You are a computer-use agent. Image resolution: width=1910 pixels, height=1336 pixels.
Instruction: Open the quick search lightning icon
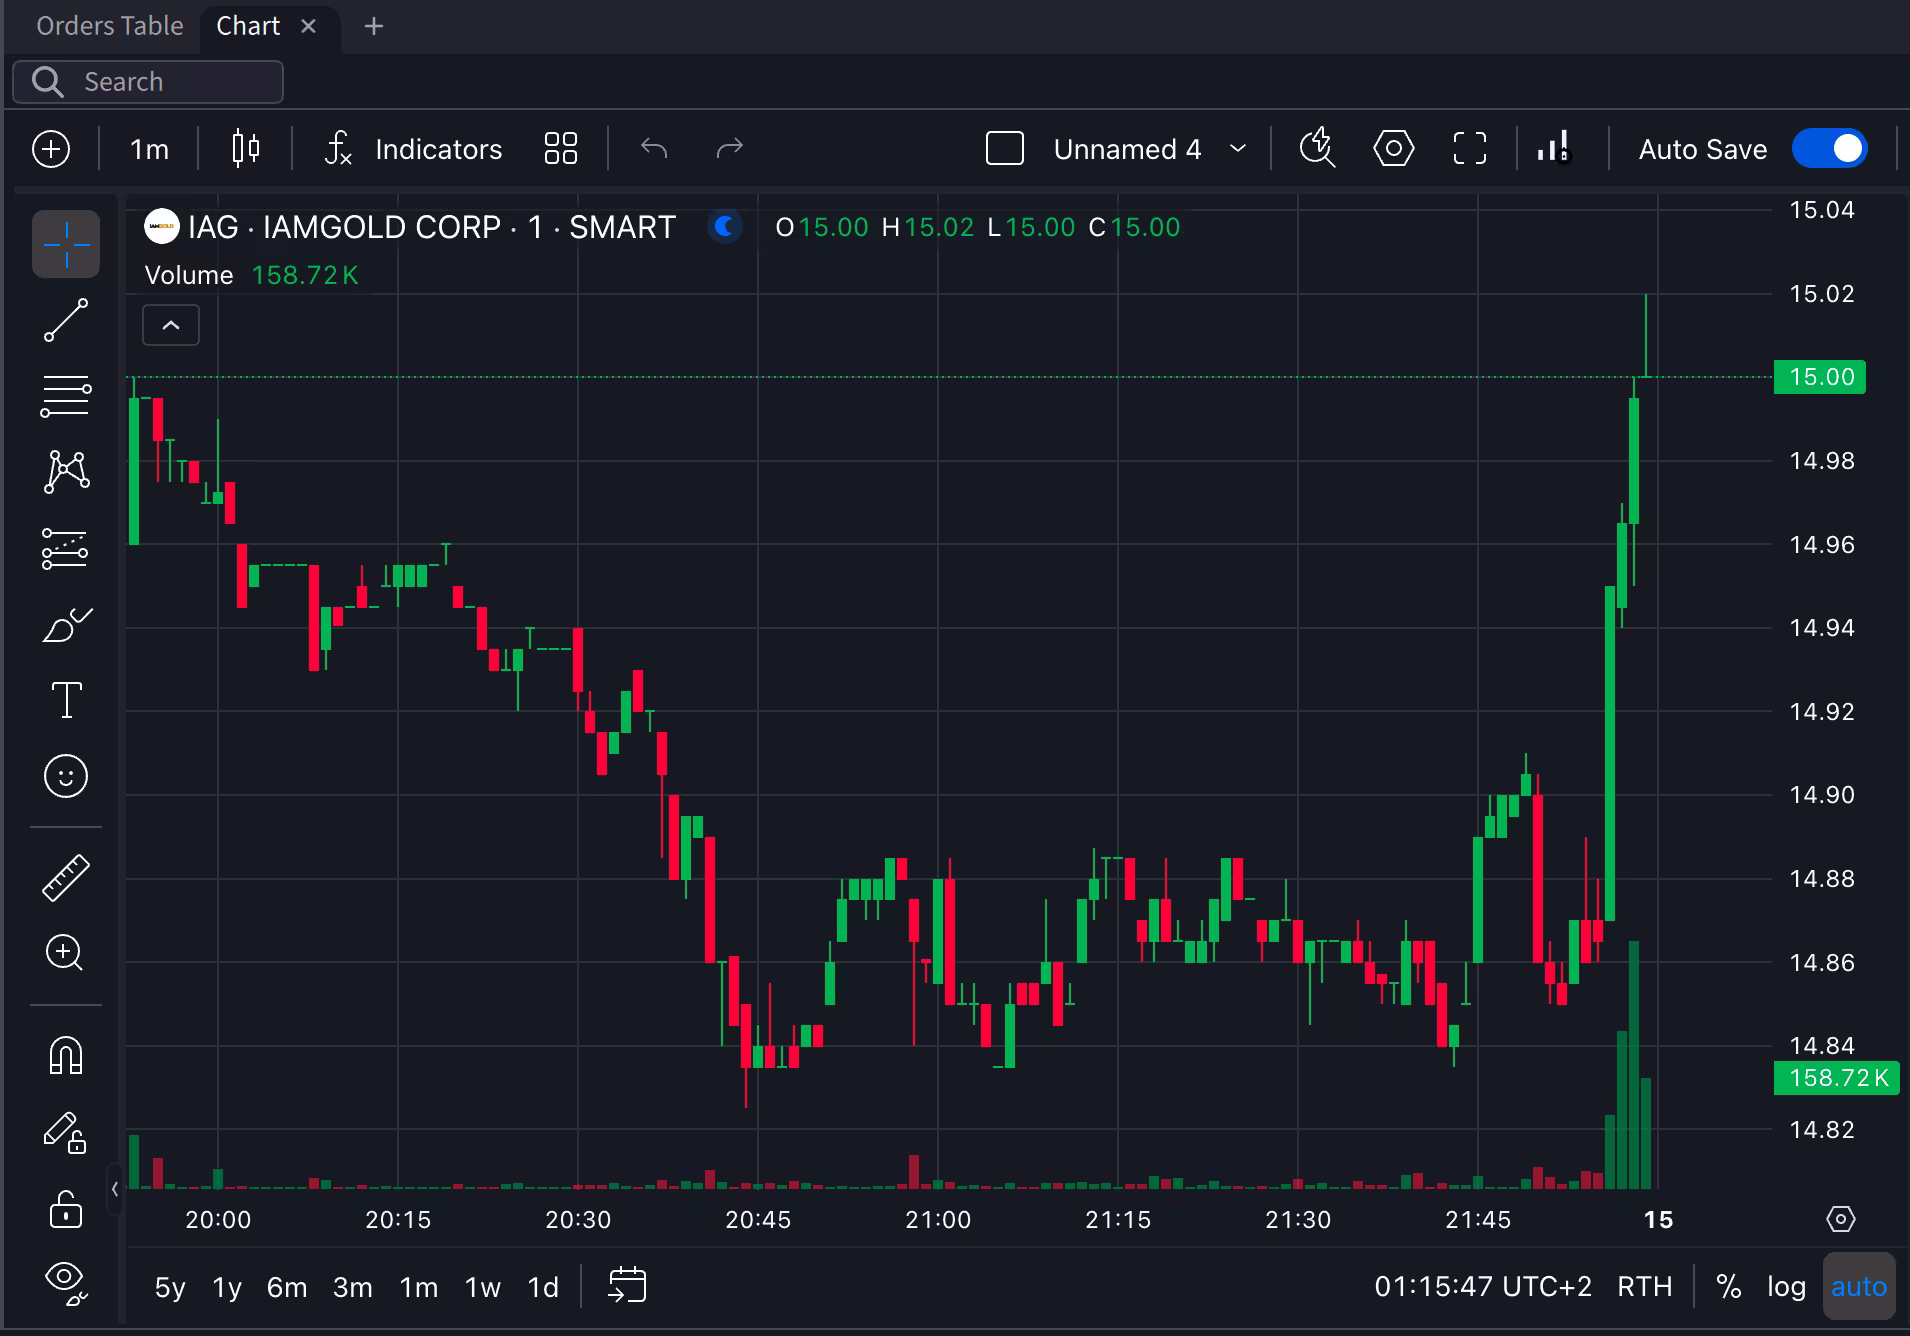pyautogui.click(x=1317, y=149)
